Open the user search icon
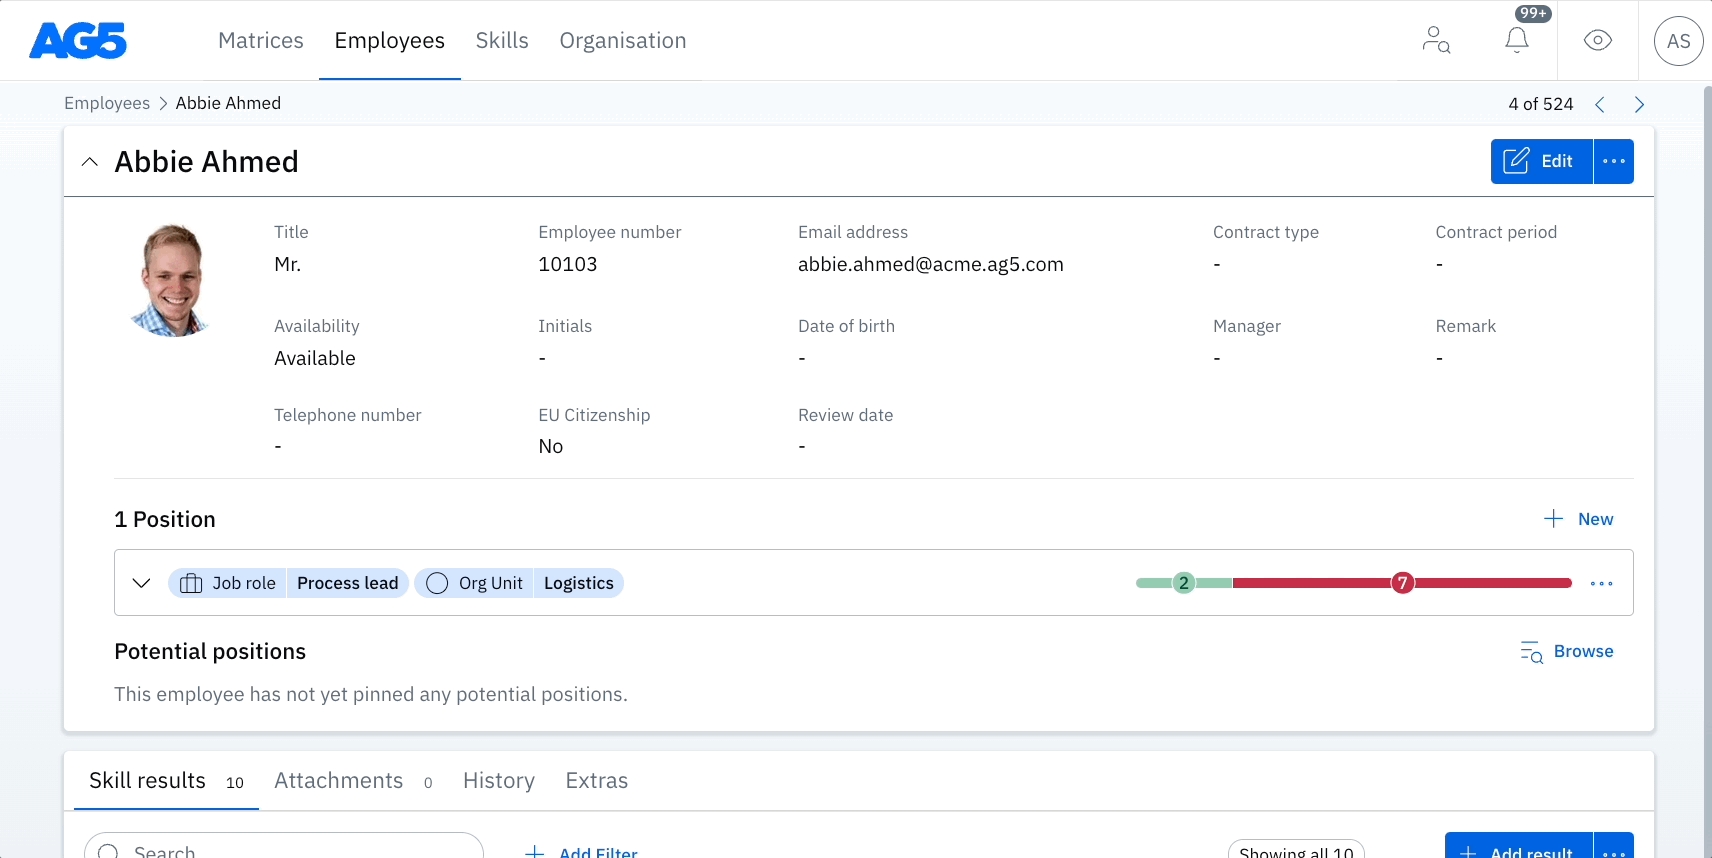 [x=1436, y=40]
